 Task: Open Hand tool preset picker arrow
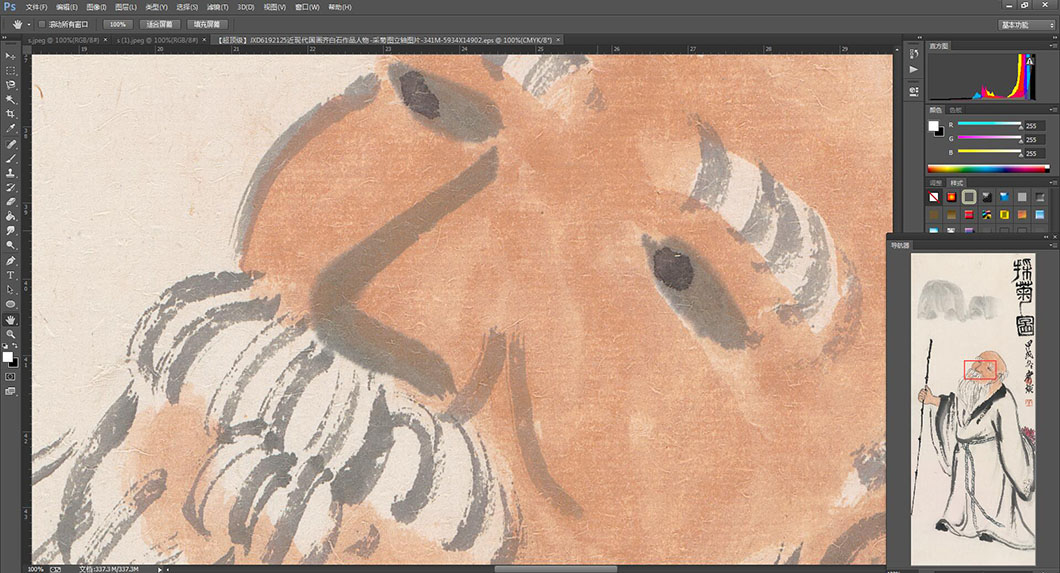(x=29, y=24)
